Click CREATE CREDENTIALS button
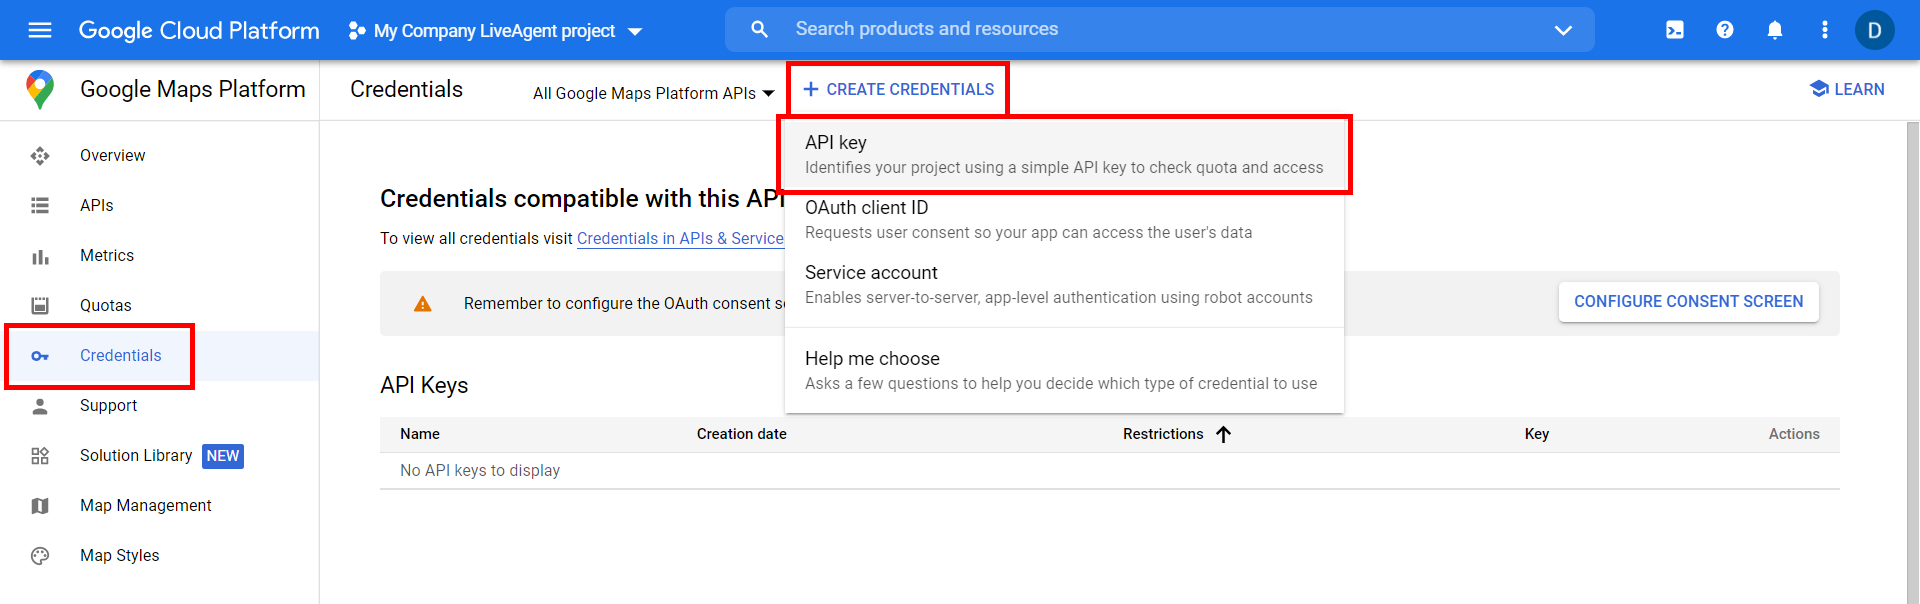 pos(898,89)
